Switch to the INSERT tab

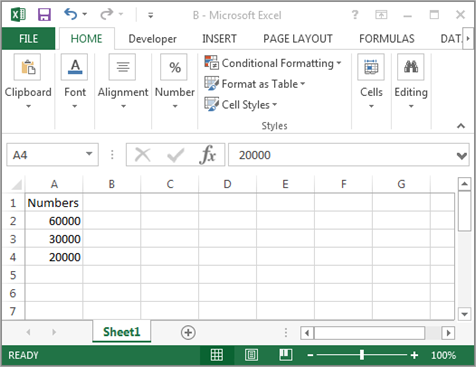pyautogui.click(x=219, y=39)
